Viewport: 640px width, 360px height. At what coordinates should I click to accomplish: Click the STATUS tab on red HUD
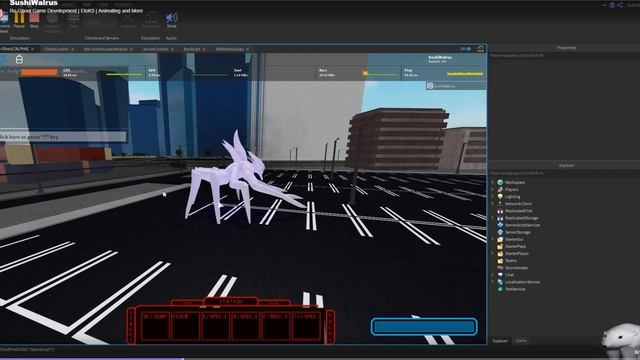pos(231,302)
